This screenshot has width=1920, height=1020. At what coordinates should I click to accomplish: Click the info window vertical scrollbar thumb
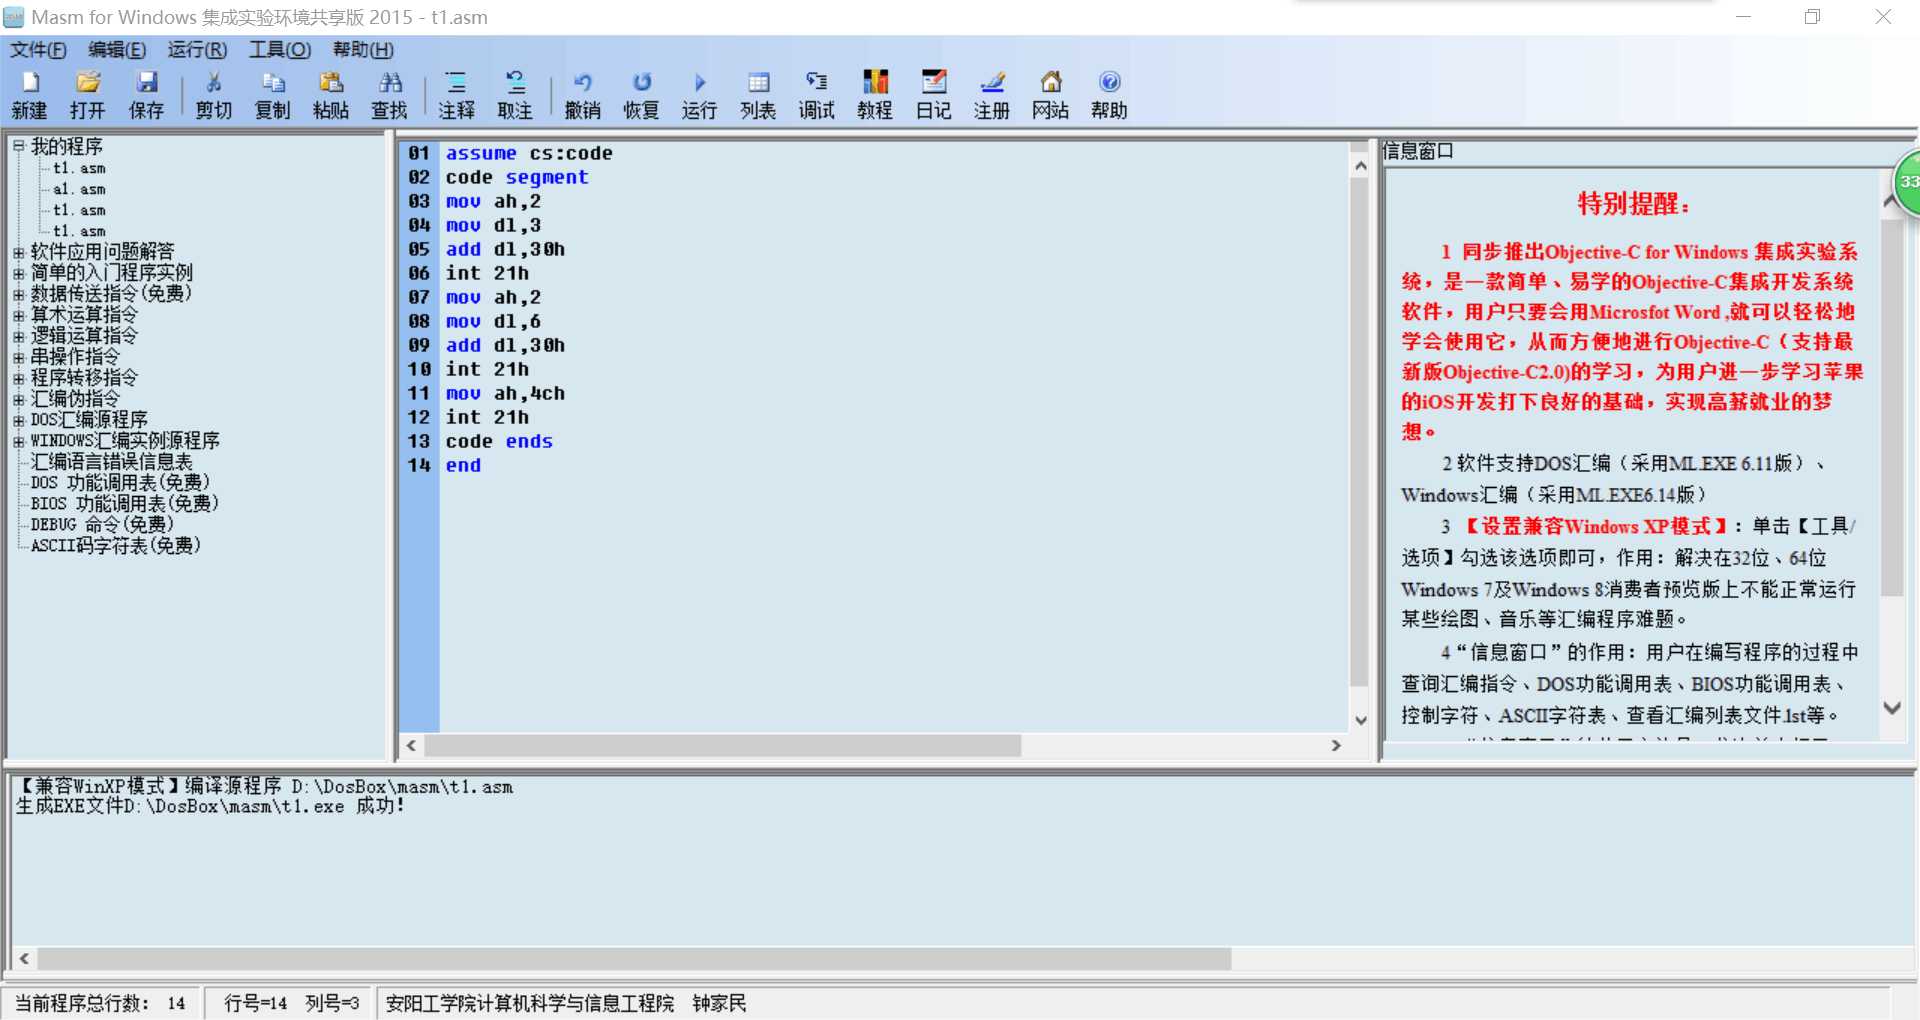tap(1891, 407)
